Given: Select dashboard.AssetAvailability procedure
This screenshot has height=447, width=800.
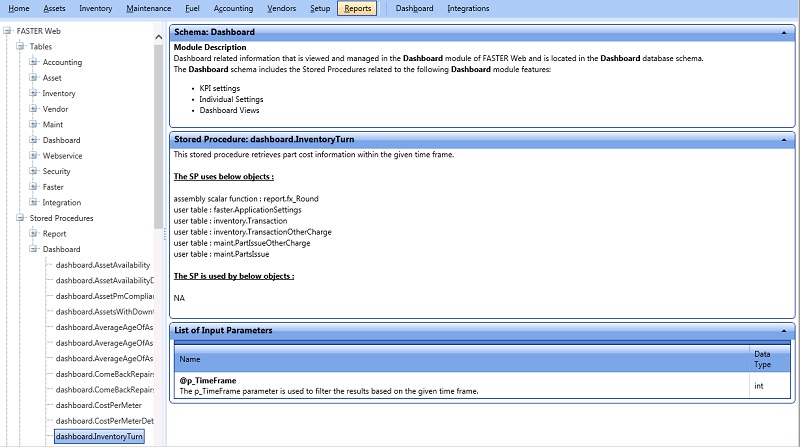Looking at the screenshot, I should pos(103,265).
